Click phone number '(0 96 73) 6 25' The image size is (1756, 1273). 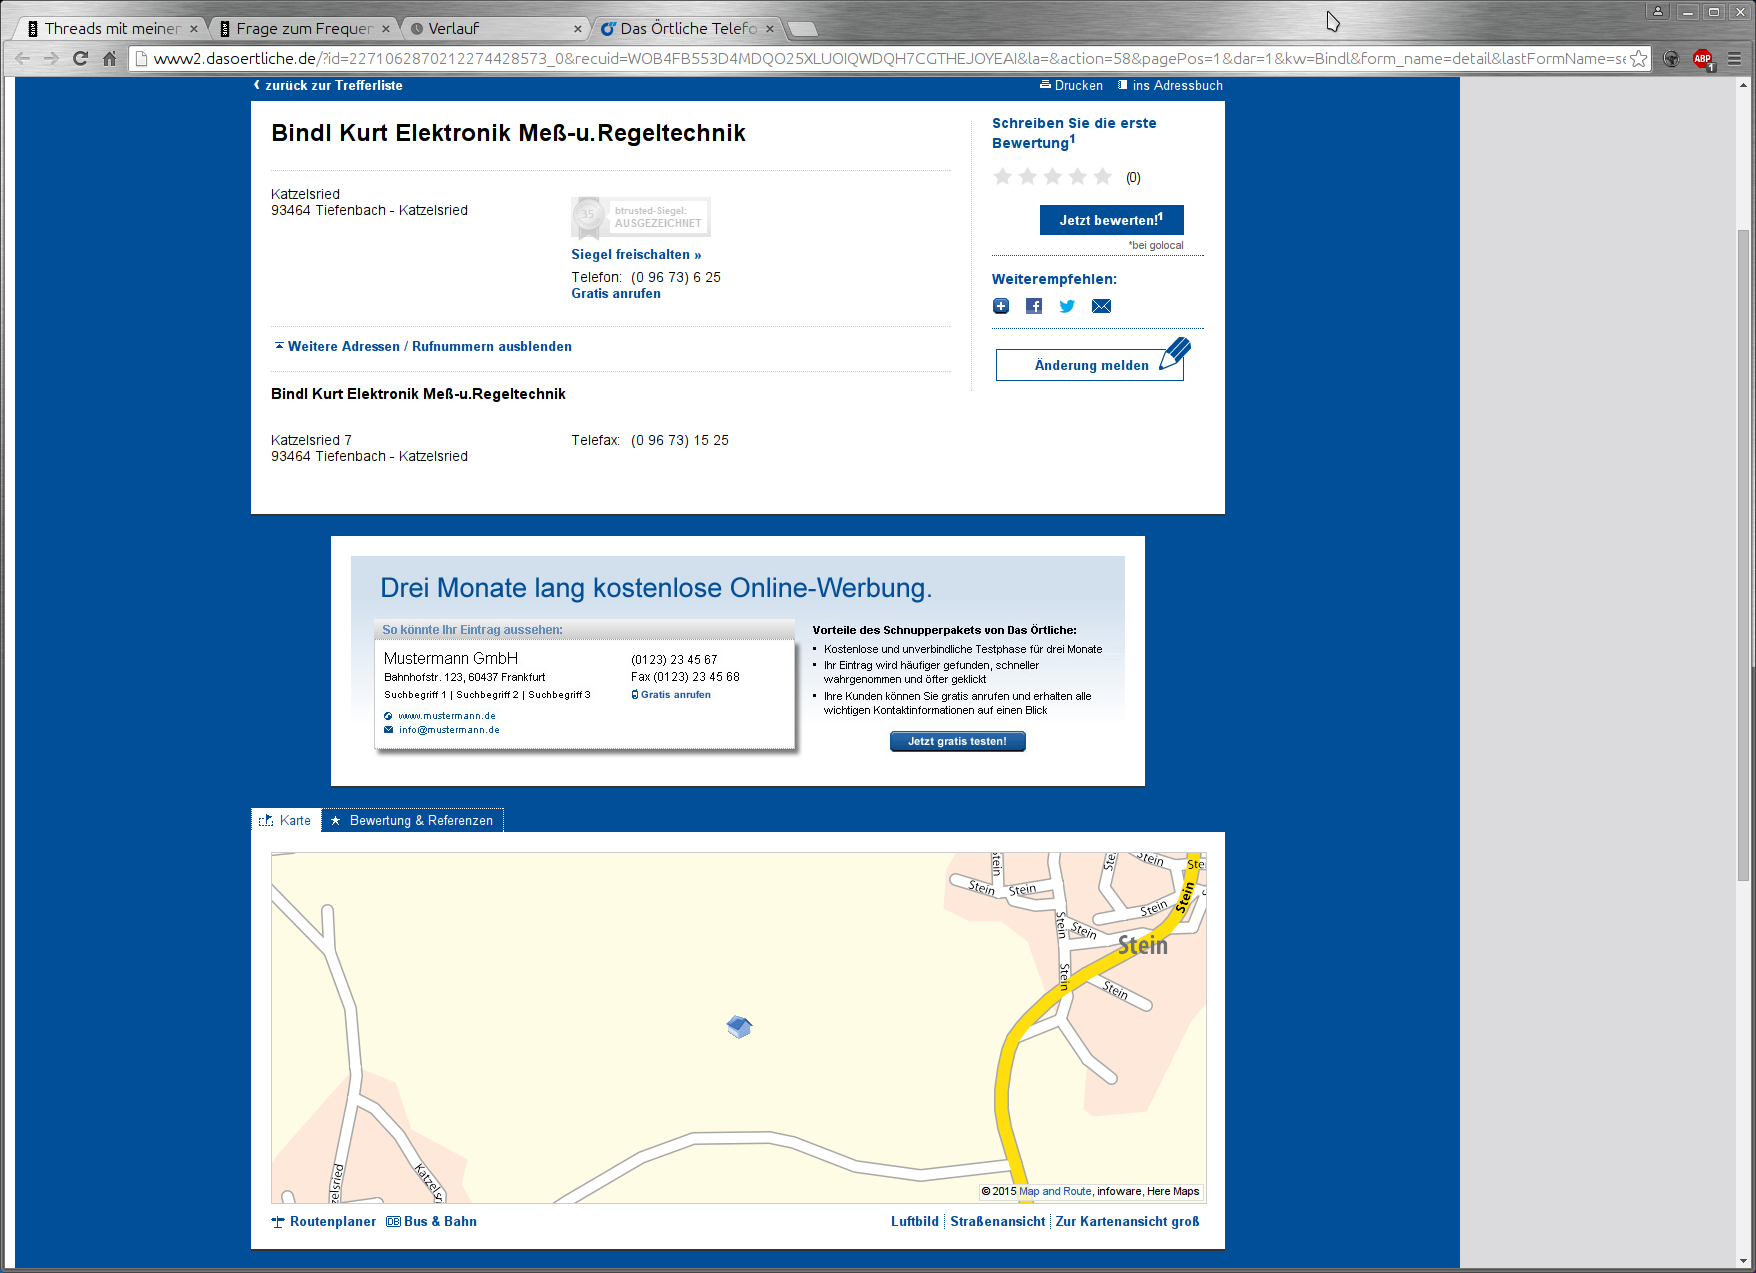[676, 277]
